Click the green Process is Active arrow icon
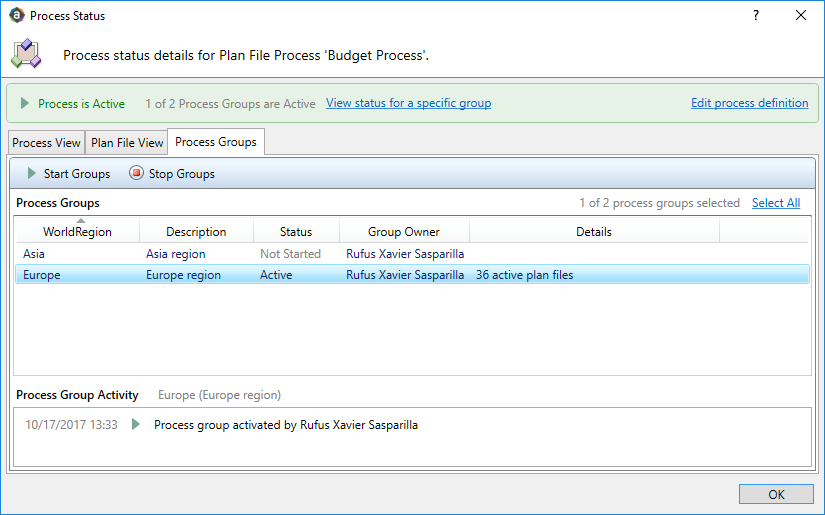The image size is (825, 515). coord(24,103)
